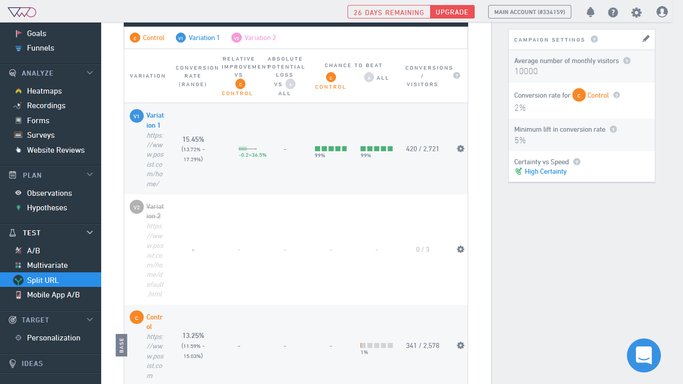Click info icon after Conversion rate for Control

[x=616, y=95]
